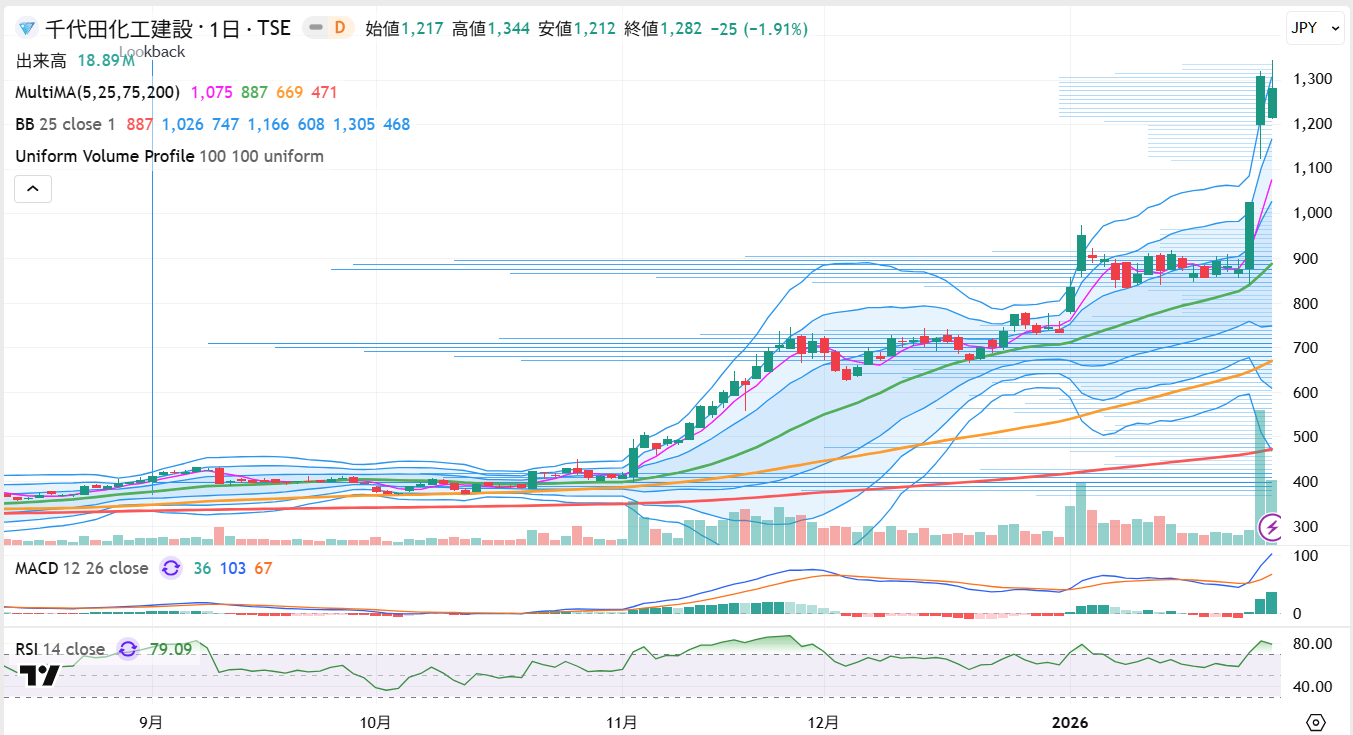This screenshot has height=735, width=1353.
Task: Click the purple icon next to RSI
Action: point(128,649)
